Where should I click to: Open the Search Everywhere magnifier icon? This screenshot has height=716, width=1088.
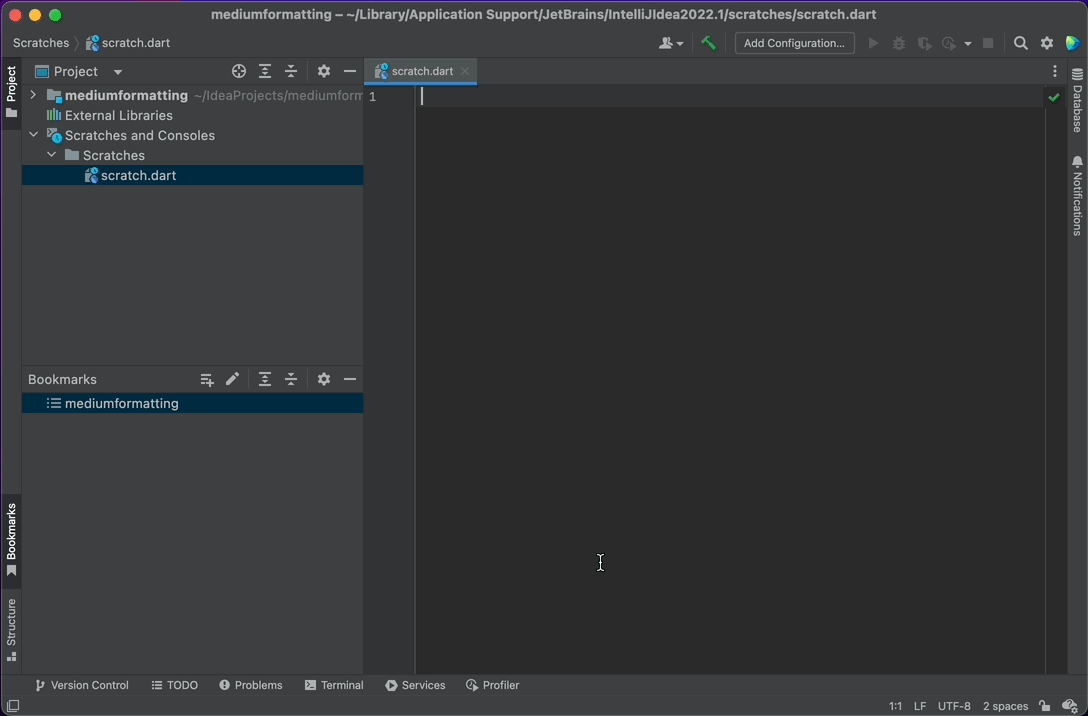click(x=1019, y=43)
